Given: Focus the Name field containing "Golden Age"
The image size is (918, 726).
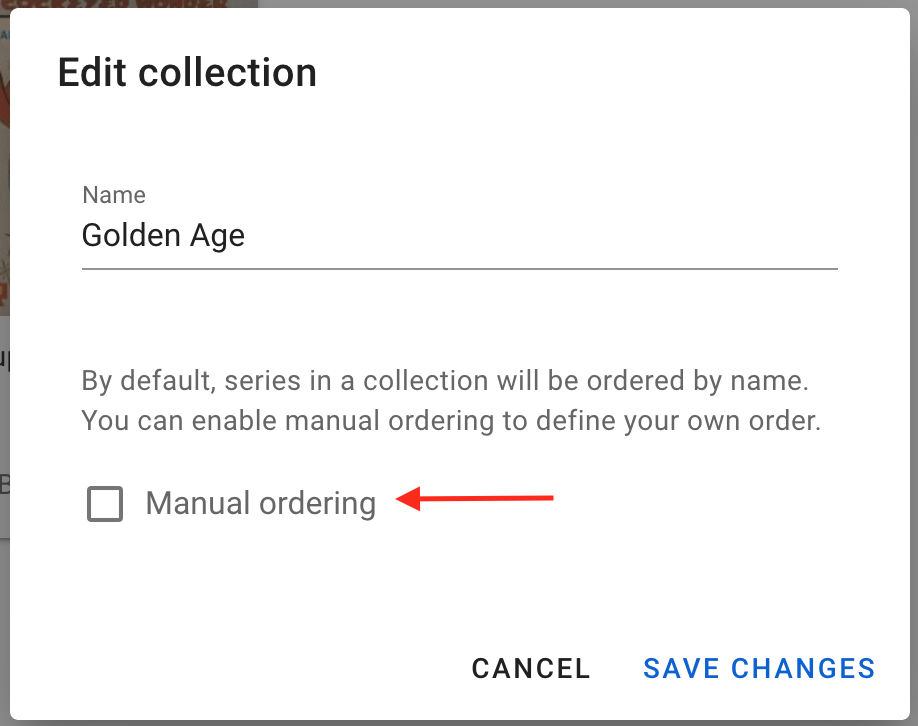Looking at the screenshot, I should pos(458,236).
